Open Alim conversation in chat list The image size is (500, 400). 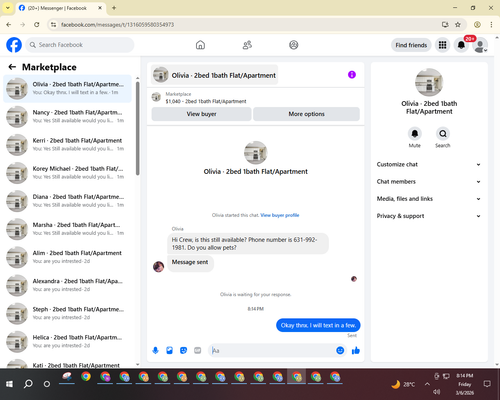(67, 257)
